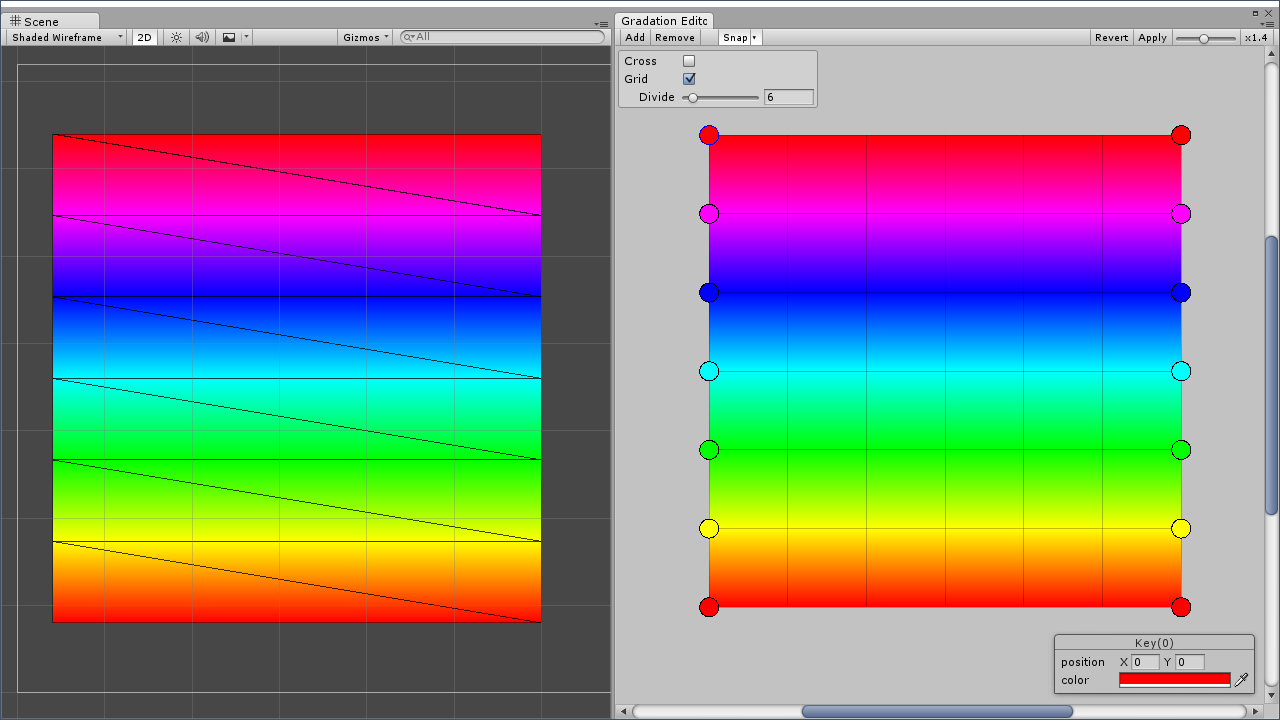
Task: Open the Snap options dropdown arrow
Action: [755, 37]
